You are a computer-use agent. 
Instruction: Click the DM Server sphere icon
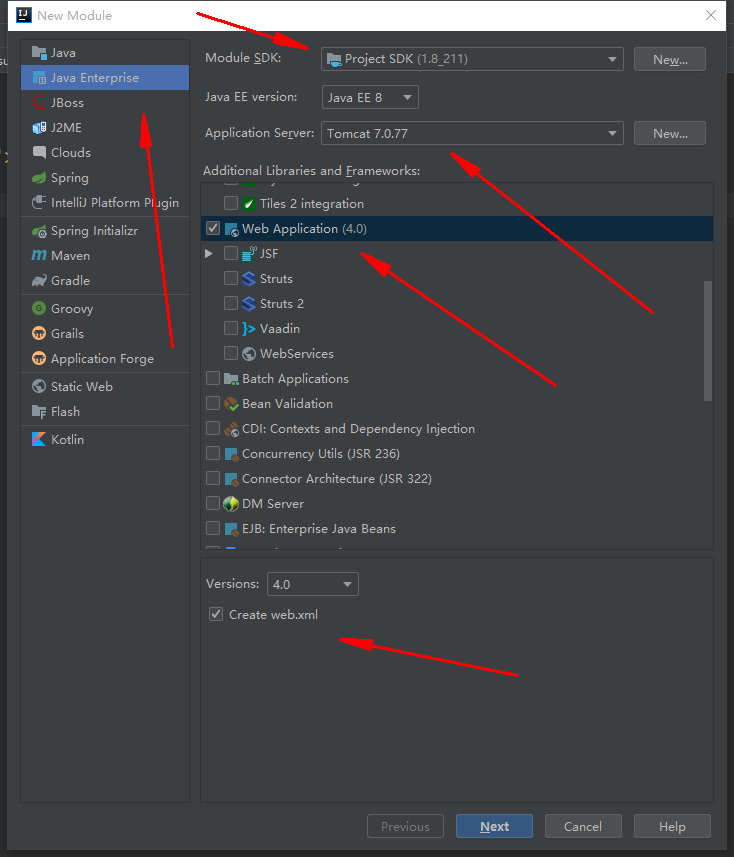coord(231,504)
